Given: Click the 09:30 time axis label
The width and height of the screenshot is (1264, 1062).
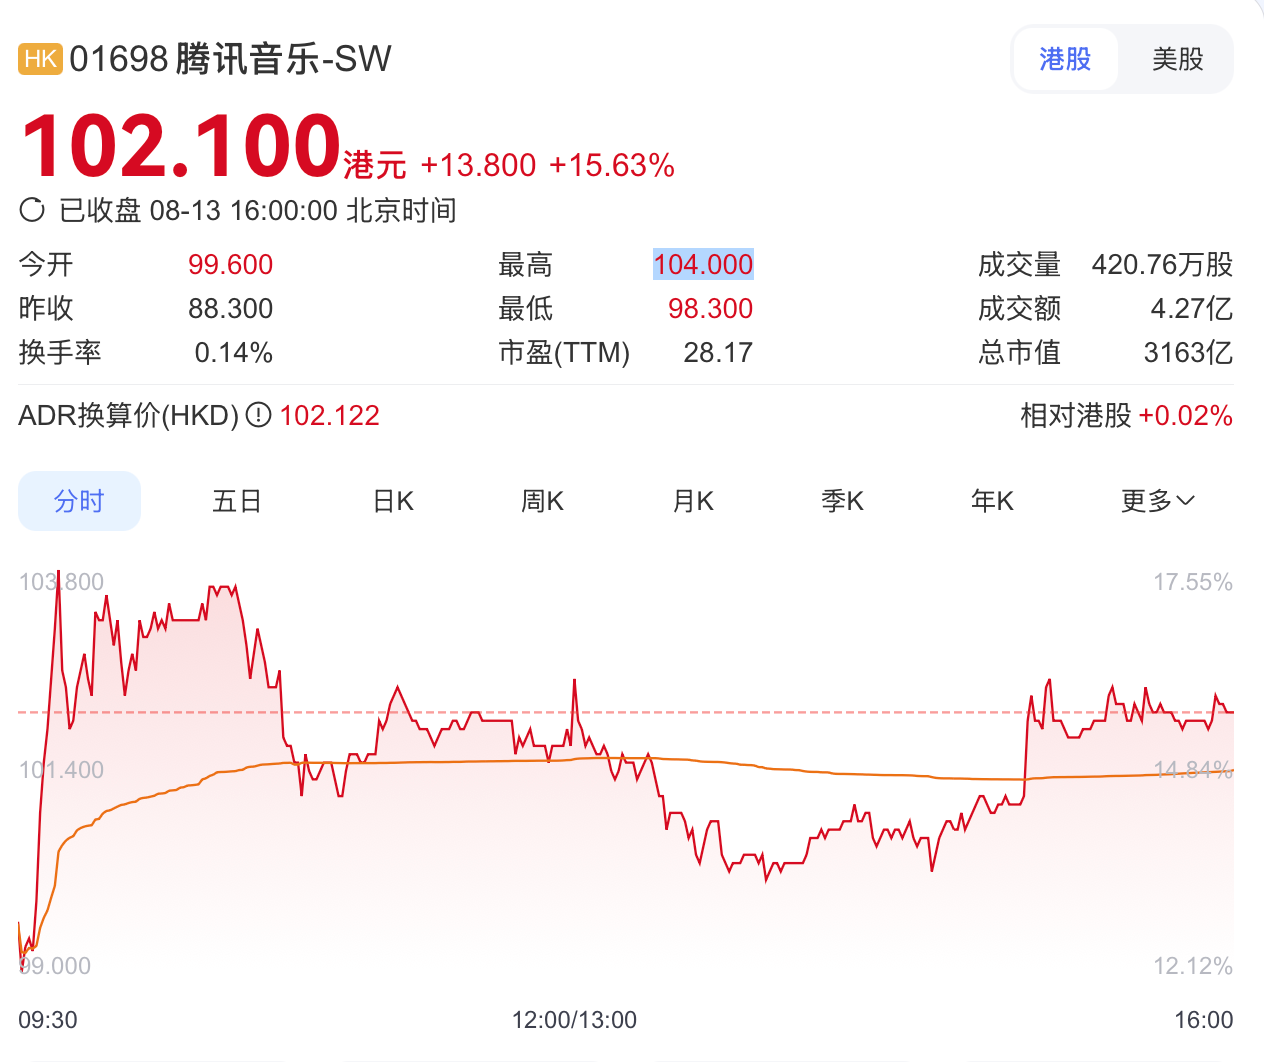Looking at the screenshot, I should tap(48, 1020).
